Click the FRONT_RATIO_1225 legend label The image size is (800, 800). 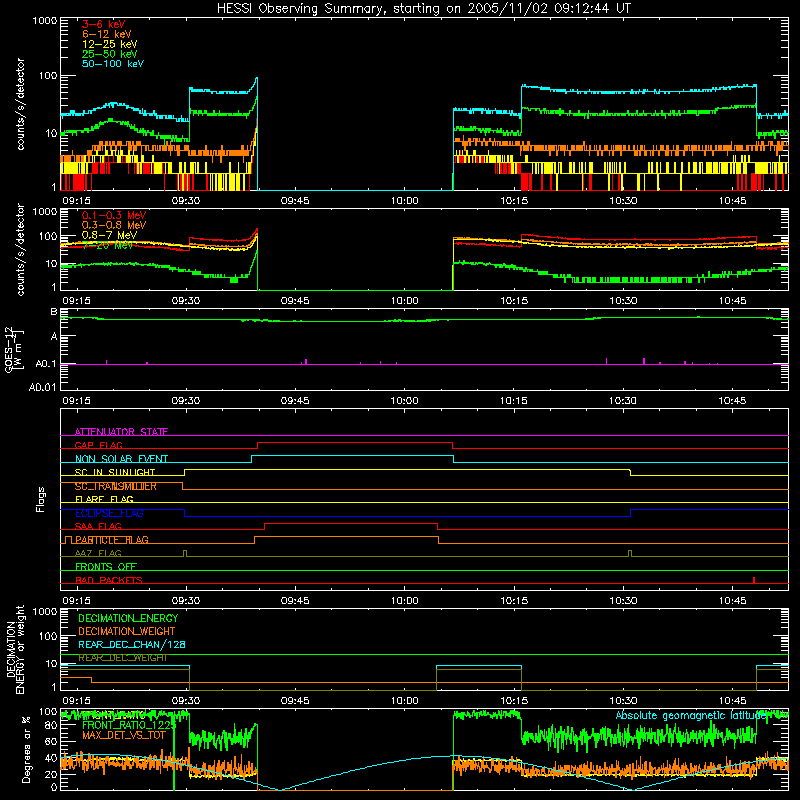[129, 725]
